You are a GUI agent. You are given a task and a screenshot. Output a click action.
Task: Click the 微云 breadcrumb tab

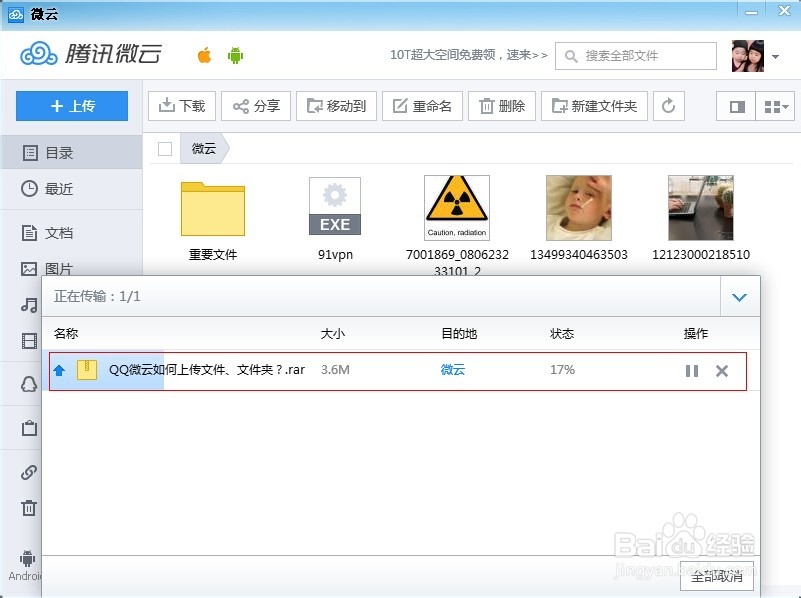point(204,149)
